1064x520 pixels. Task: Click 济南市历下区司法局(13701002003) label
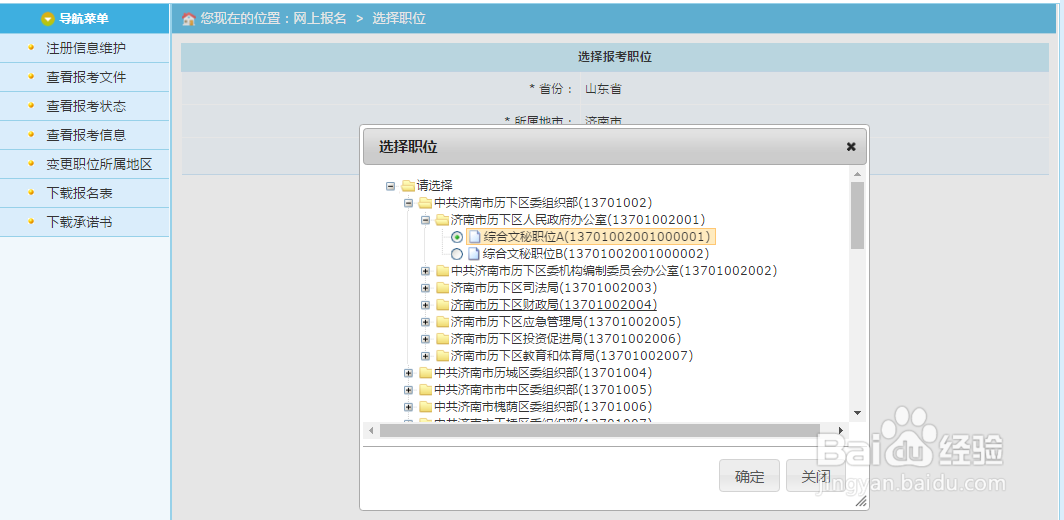coord(554,288)
